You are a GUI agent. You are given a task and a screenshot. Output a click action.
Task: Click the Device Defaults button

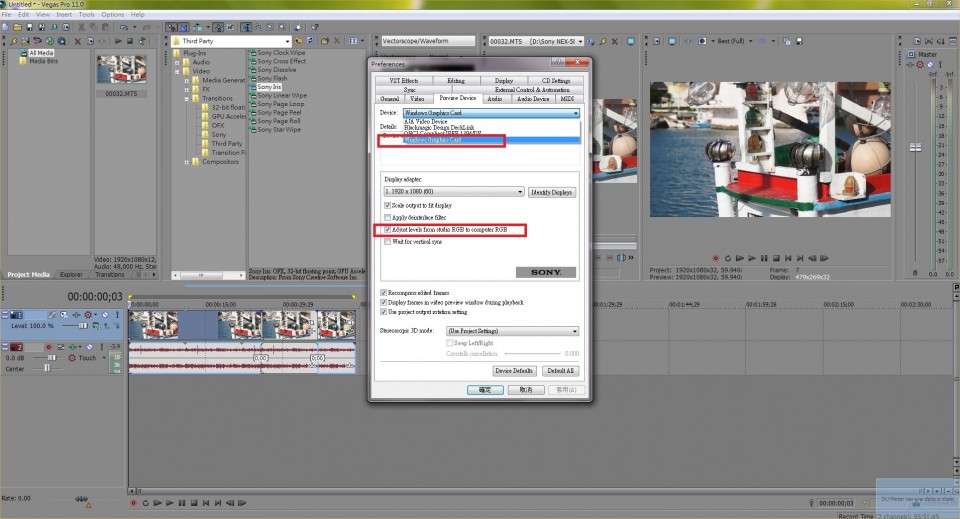516,370
